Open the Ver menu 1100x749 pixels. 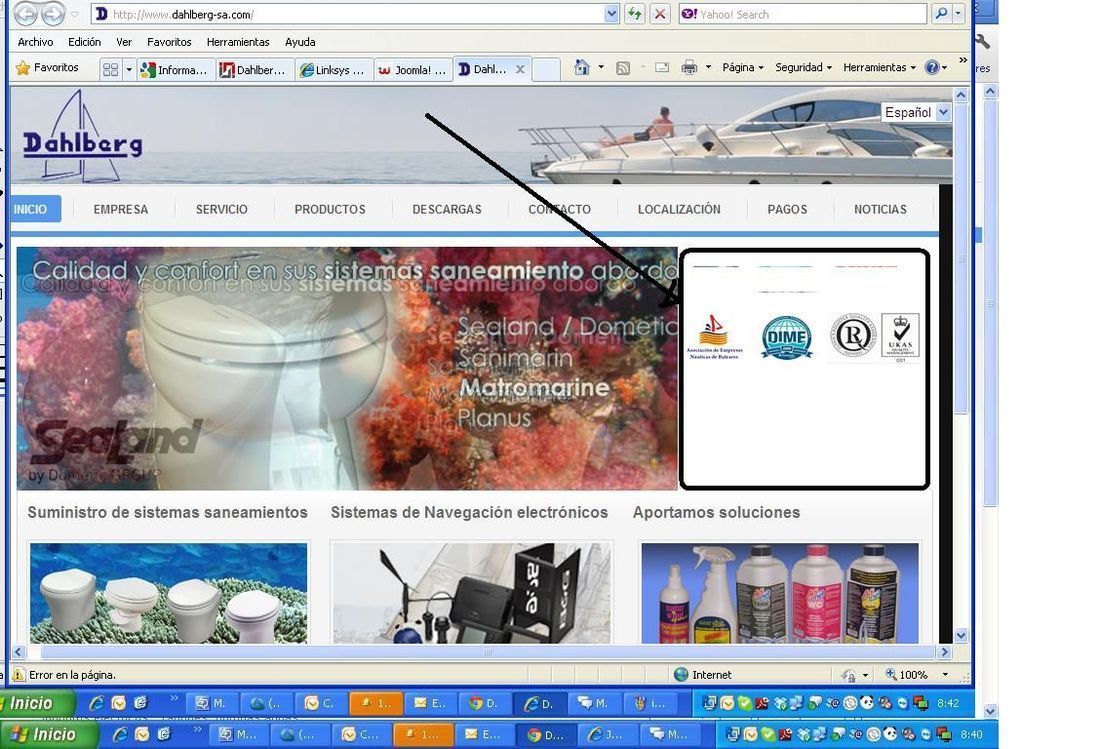124,42
